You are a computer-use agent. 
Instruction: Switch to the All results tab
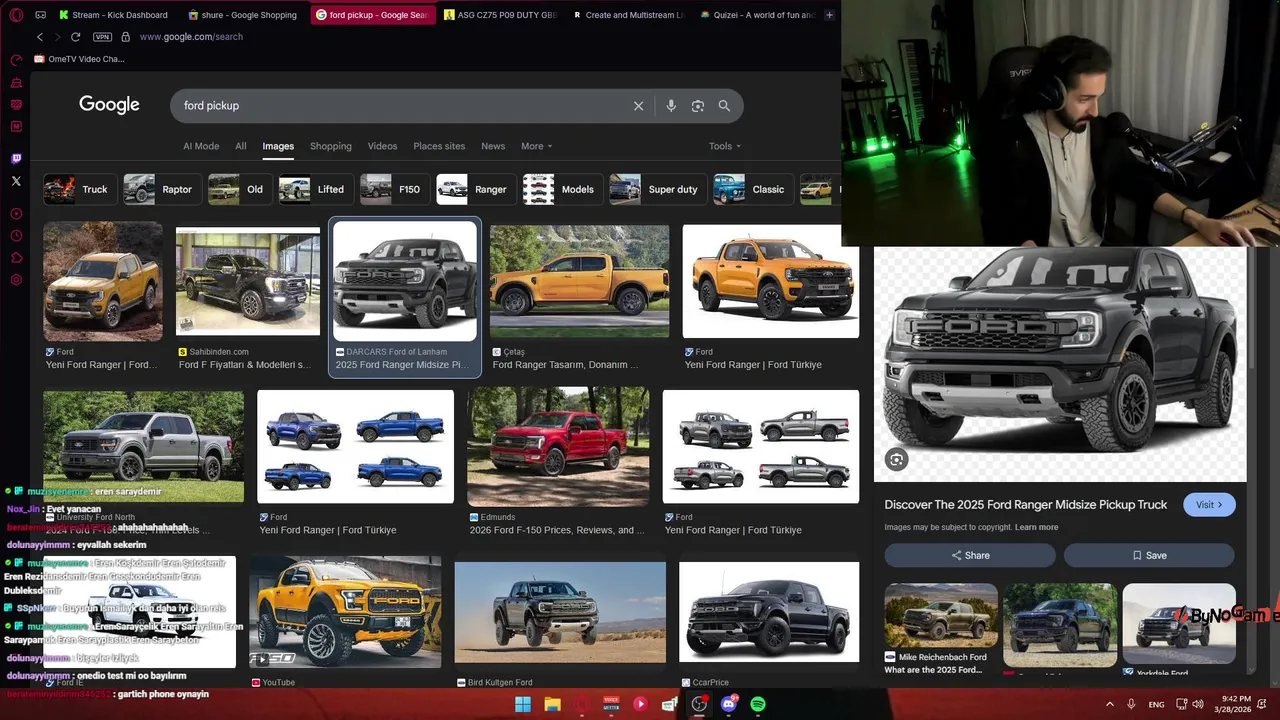point(241,146)
